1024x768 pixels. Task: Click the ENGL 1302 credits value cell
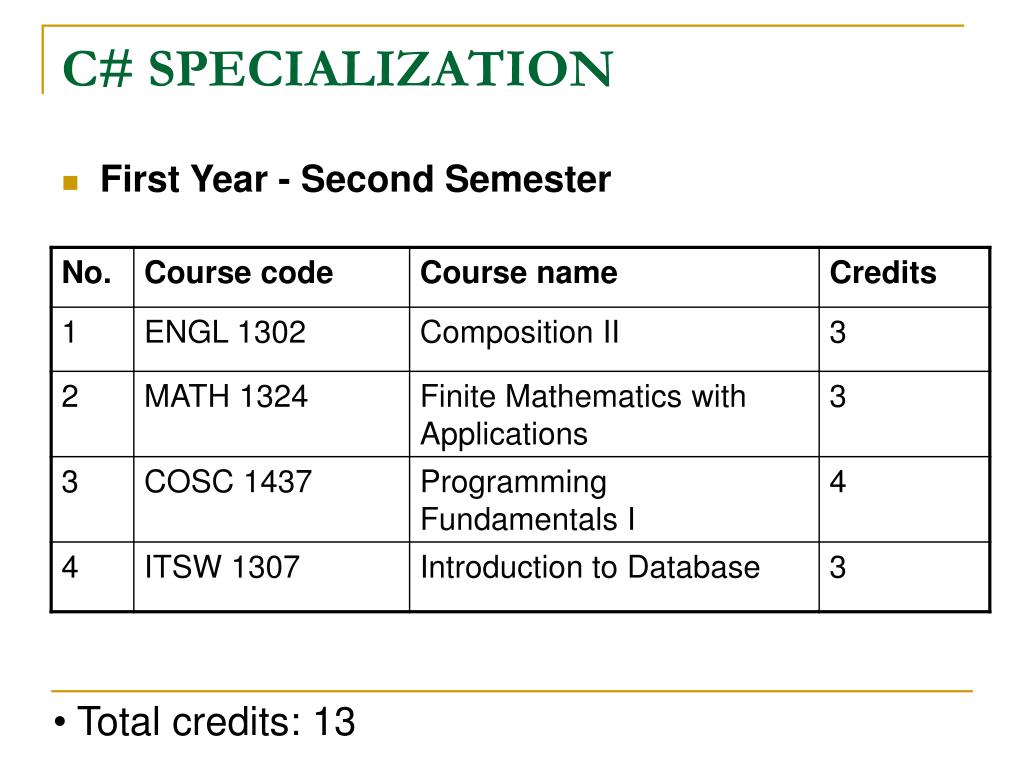pyautogui.click(x=904, y=339)
